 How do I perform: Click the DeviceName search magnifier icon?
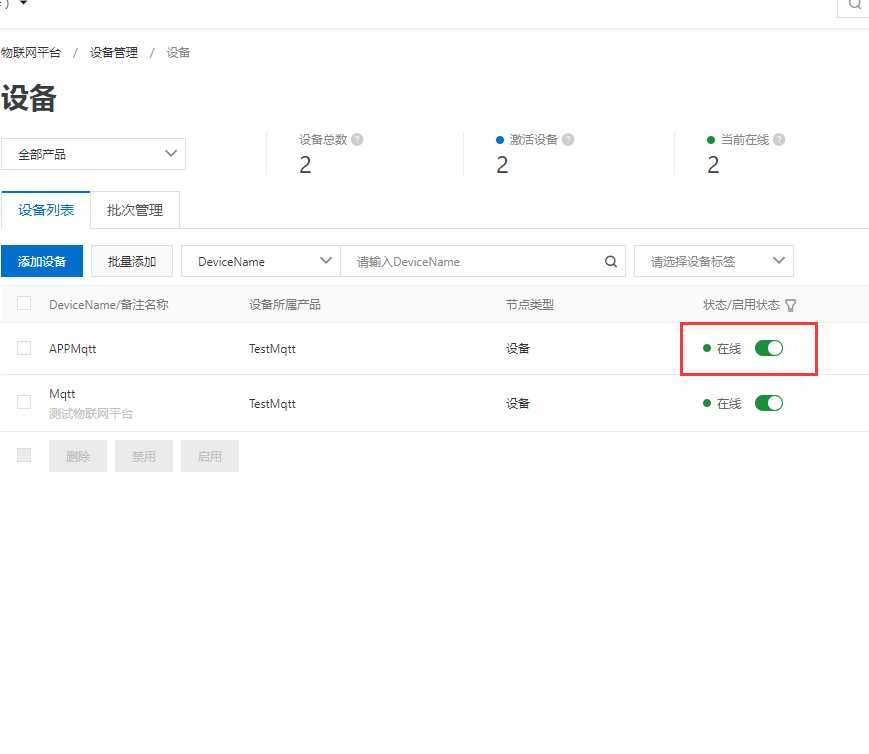[611, 262]
